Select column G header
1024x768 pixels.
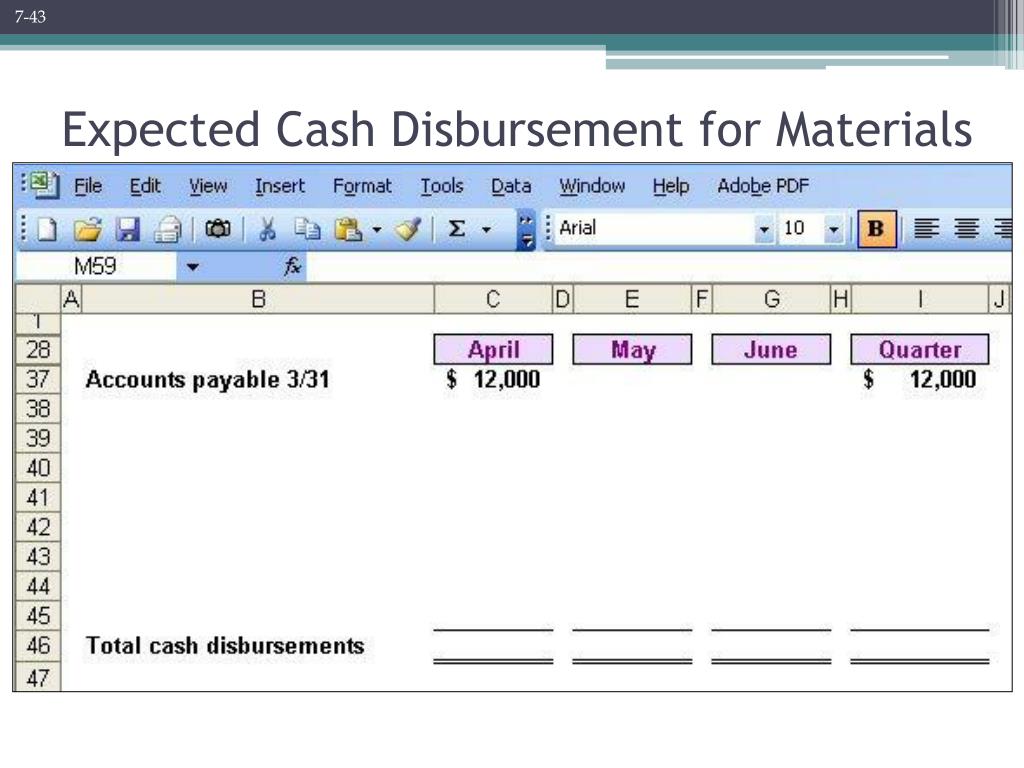771,299
